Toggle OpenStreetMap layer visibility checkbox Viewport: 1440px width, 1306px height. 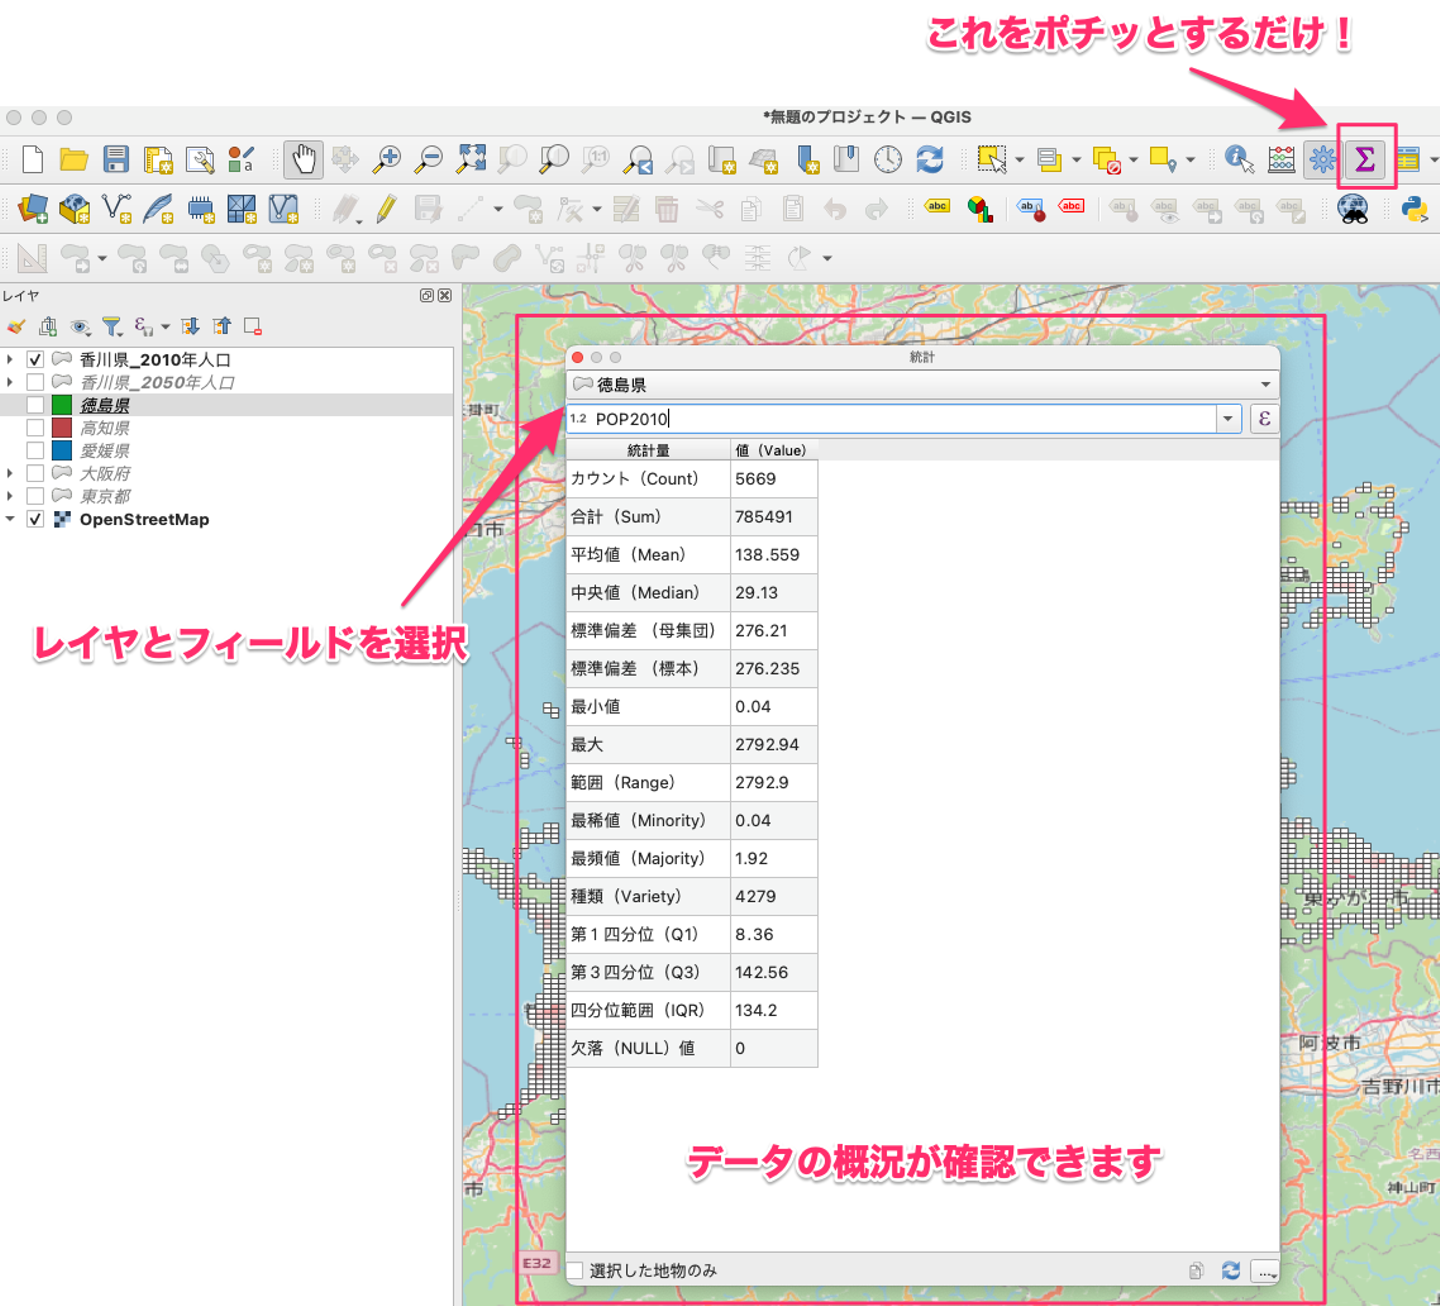pos(35,519)
